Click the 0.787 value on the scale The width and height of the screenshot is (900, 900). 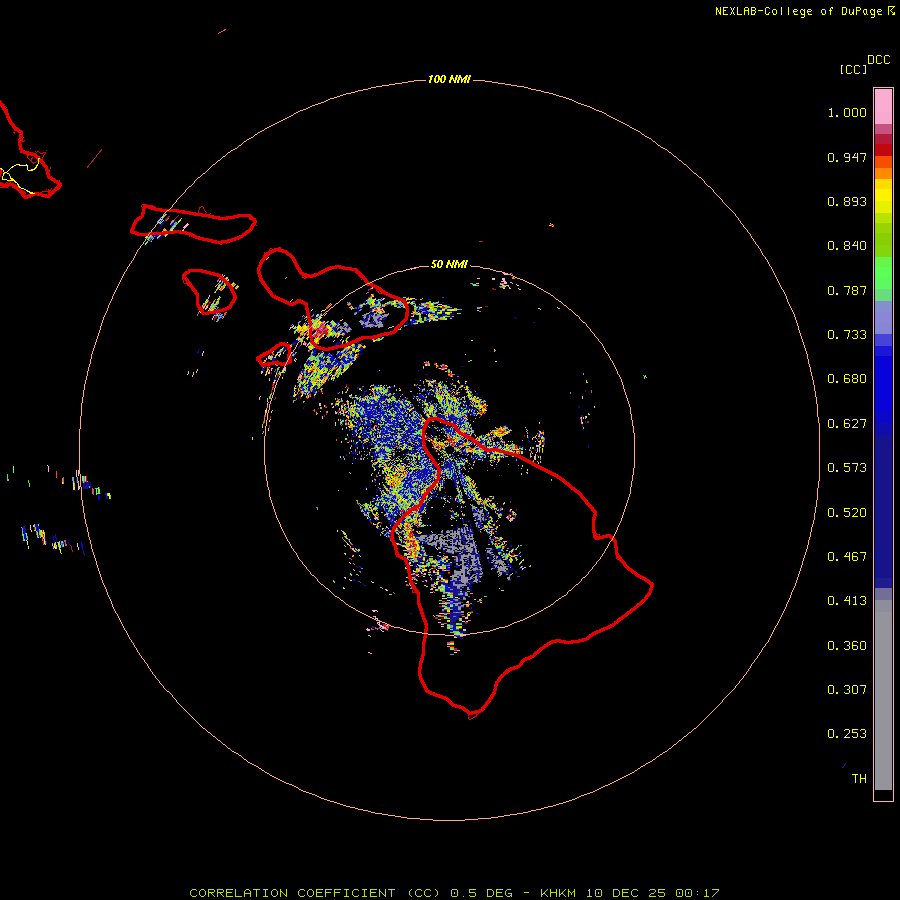(847, 290)
